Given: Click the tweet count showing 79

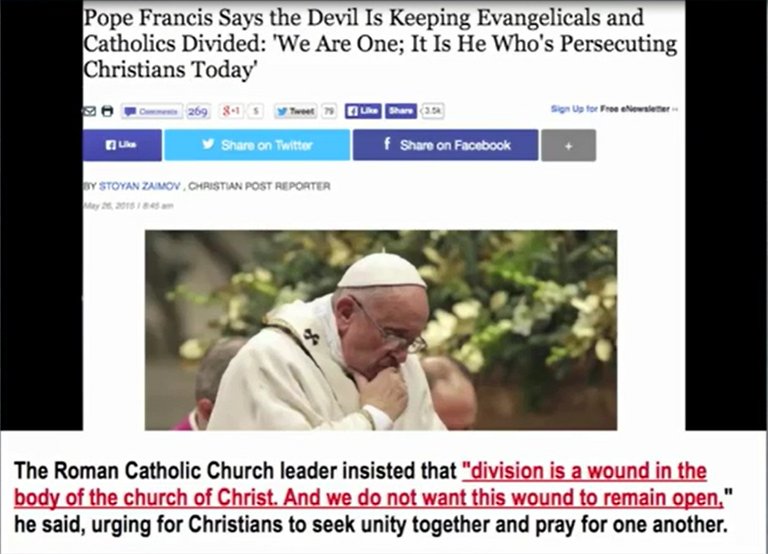Looking at the screenshot, I should point(329,111).
